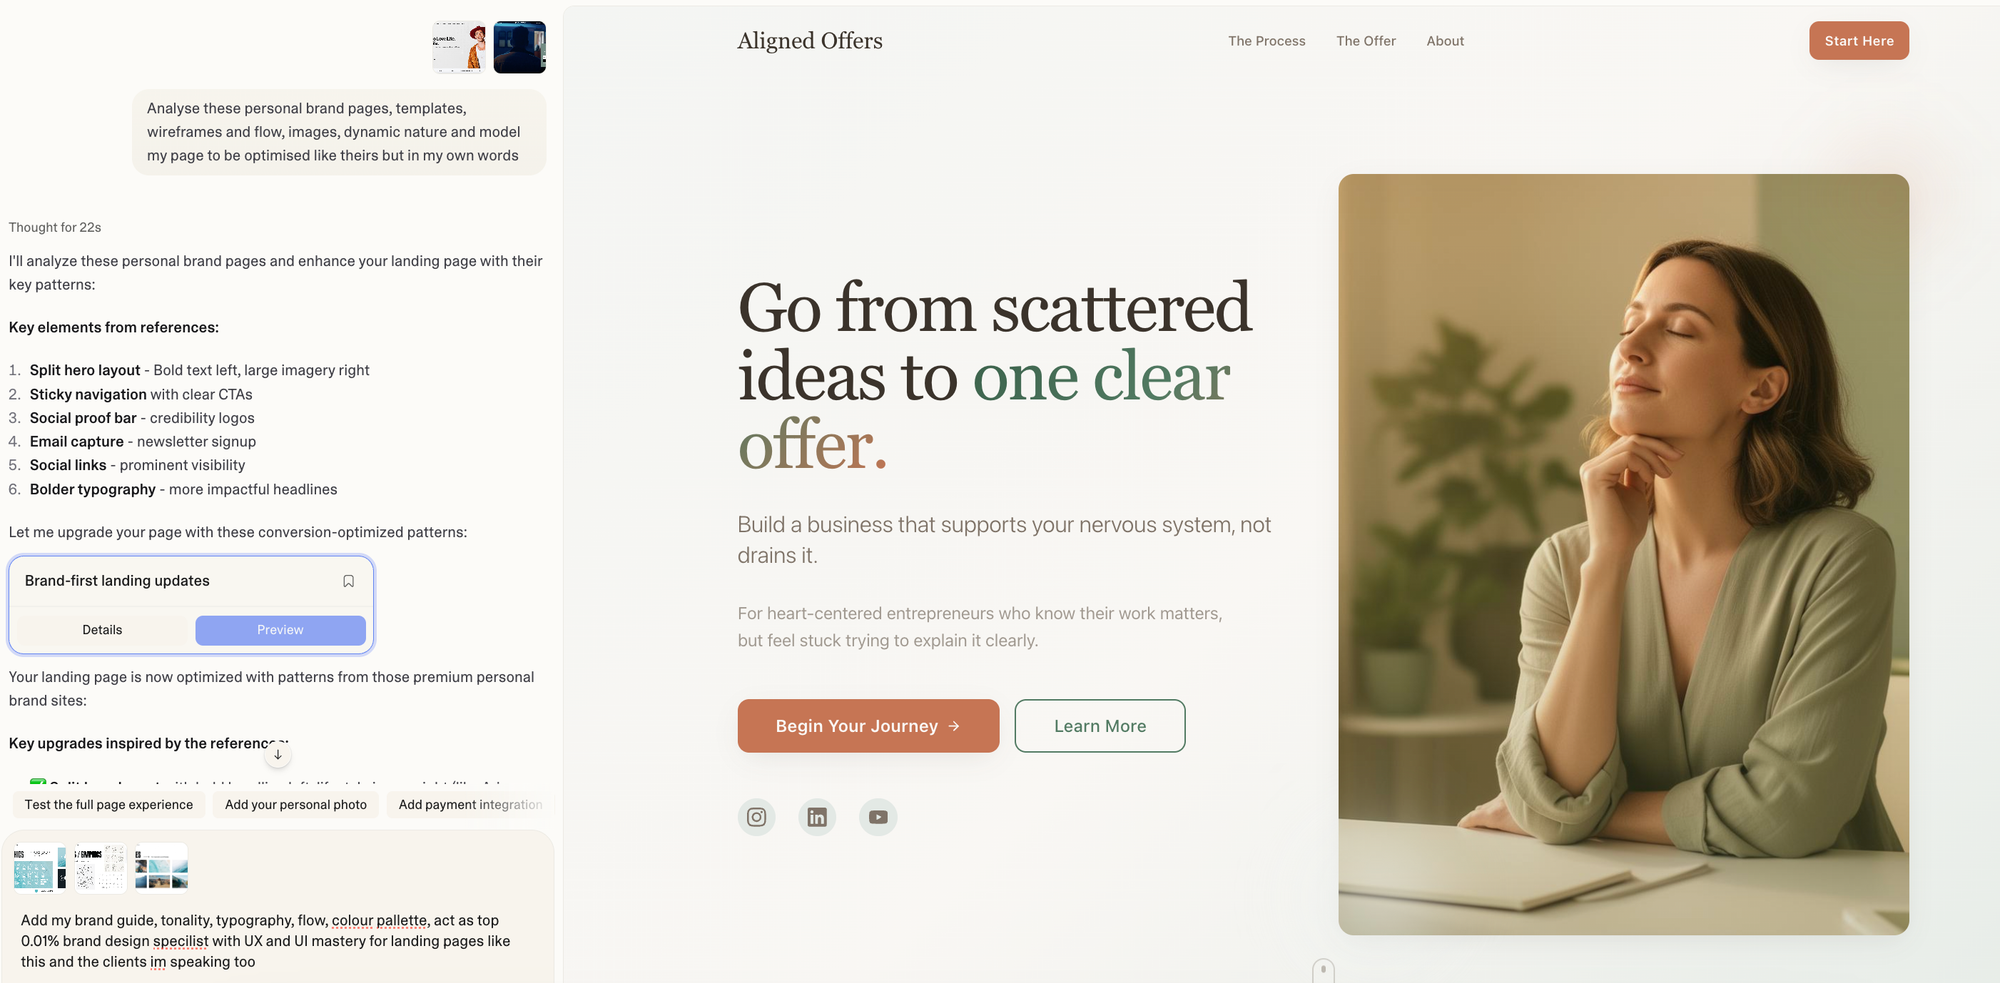Click the scroll-down arrow in chat
2000x983 pixels.
click(x=278, y=754)
